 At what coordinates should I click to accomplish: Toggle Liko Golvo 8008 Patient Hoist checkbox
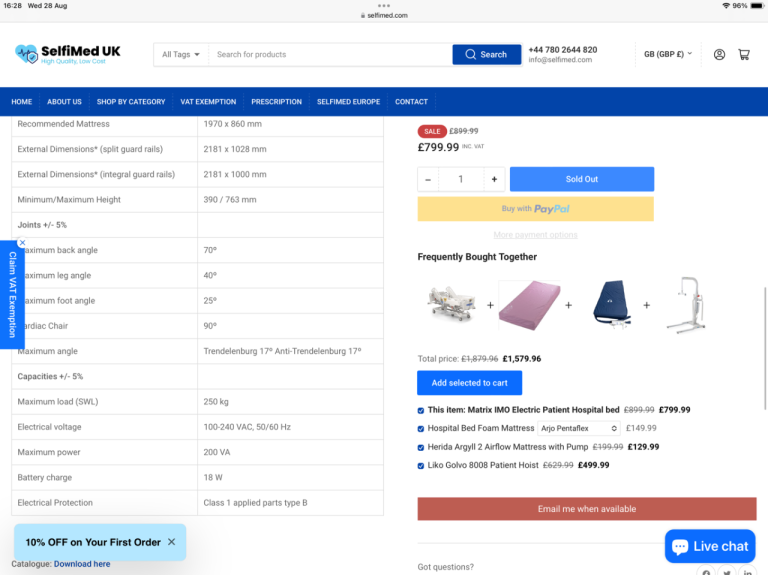(x=420, y=465)
